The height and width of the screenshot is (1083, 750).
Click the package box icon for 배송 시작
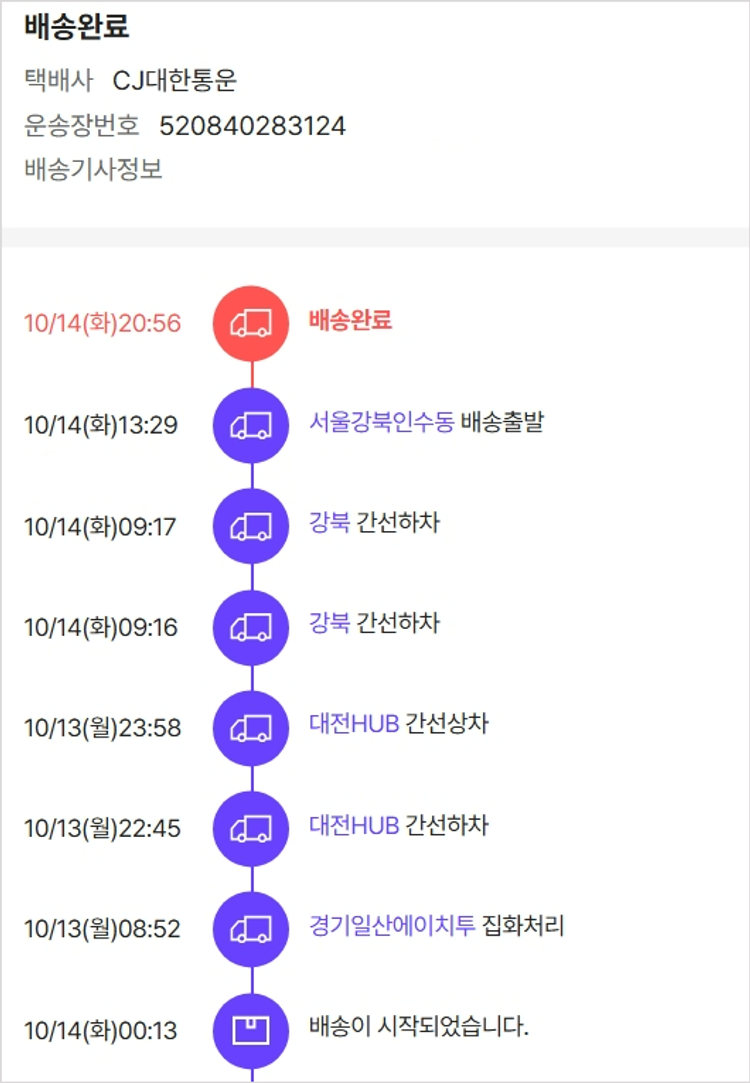[251, 1030]
